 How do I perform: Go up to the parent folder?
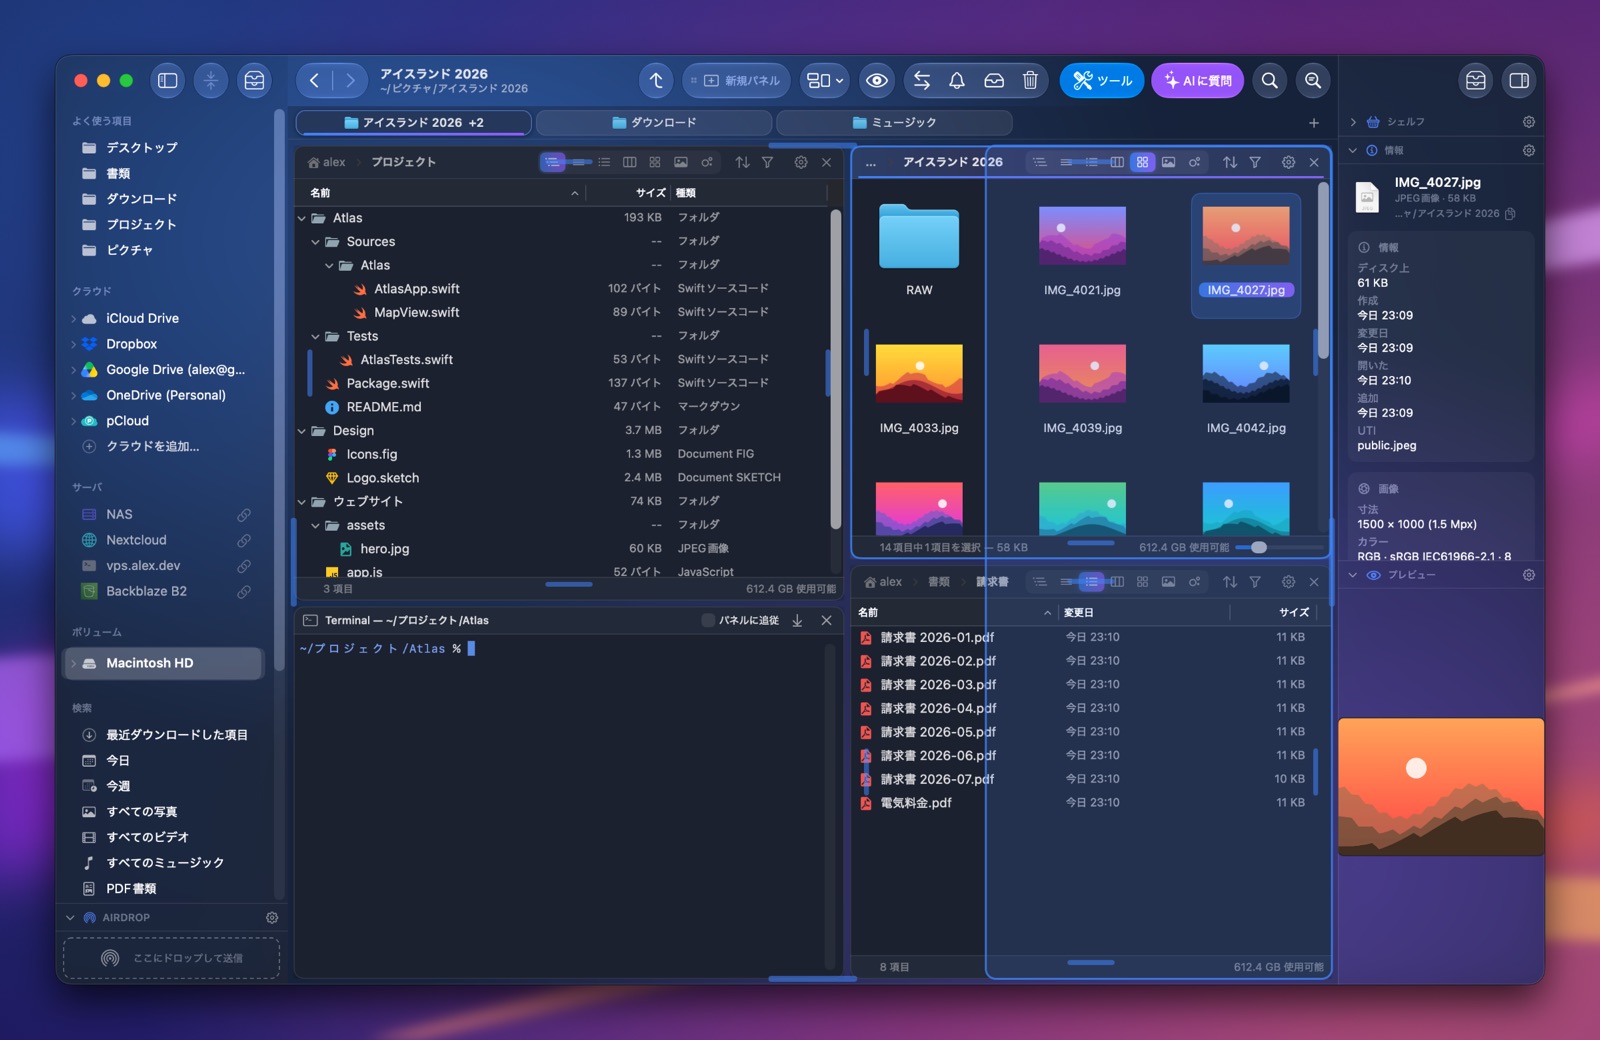tap(656, 81)
